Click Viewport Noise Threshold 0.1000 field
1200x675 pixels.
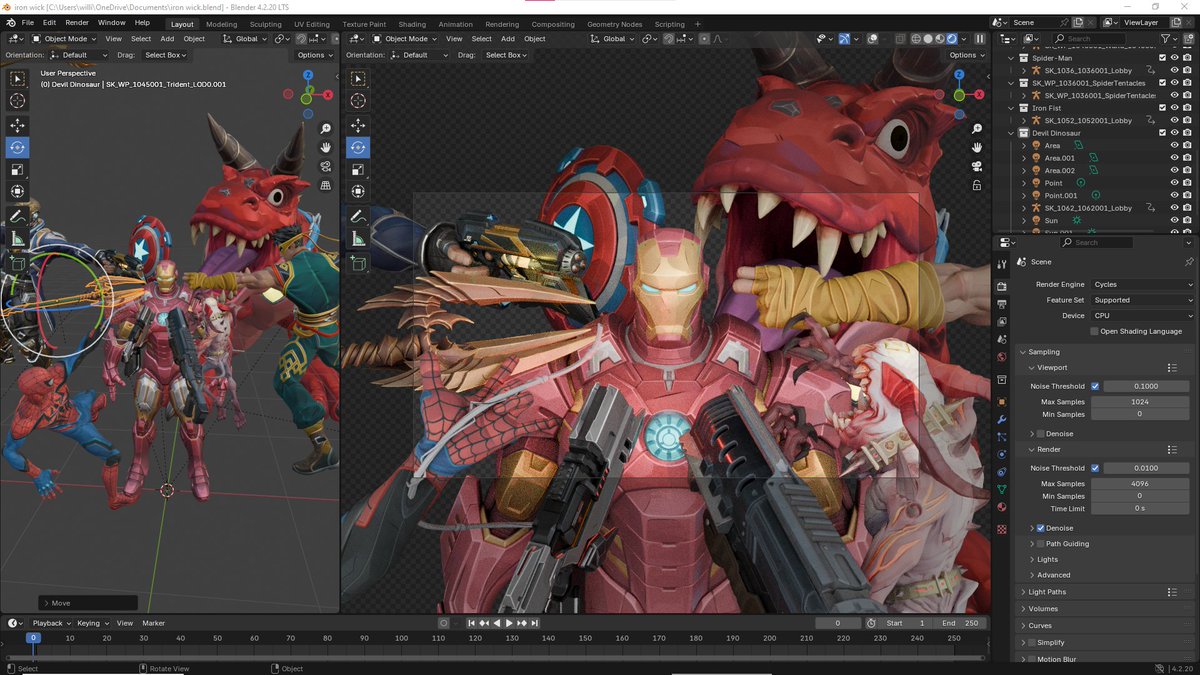pyautogui.click(x=1146, y=386)
